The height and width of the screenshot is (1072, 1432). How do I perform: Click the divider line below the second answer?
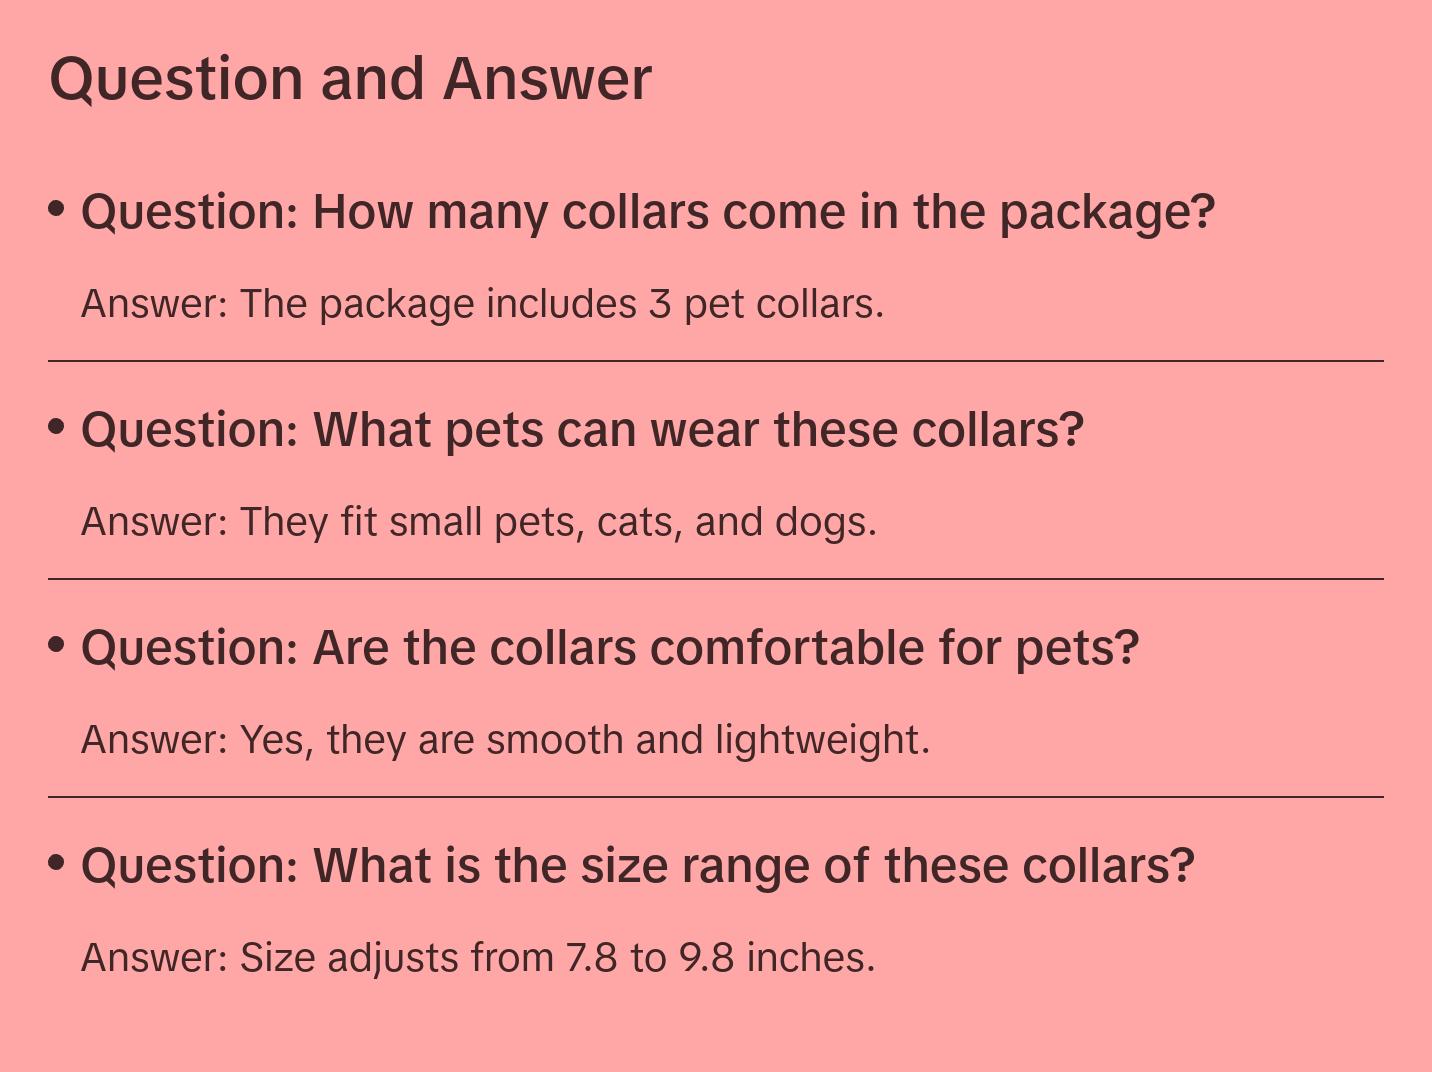coord(716,579)
